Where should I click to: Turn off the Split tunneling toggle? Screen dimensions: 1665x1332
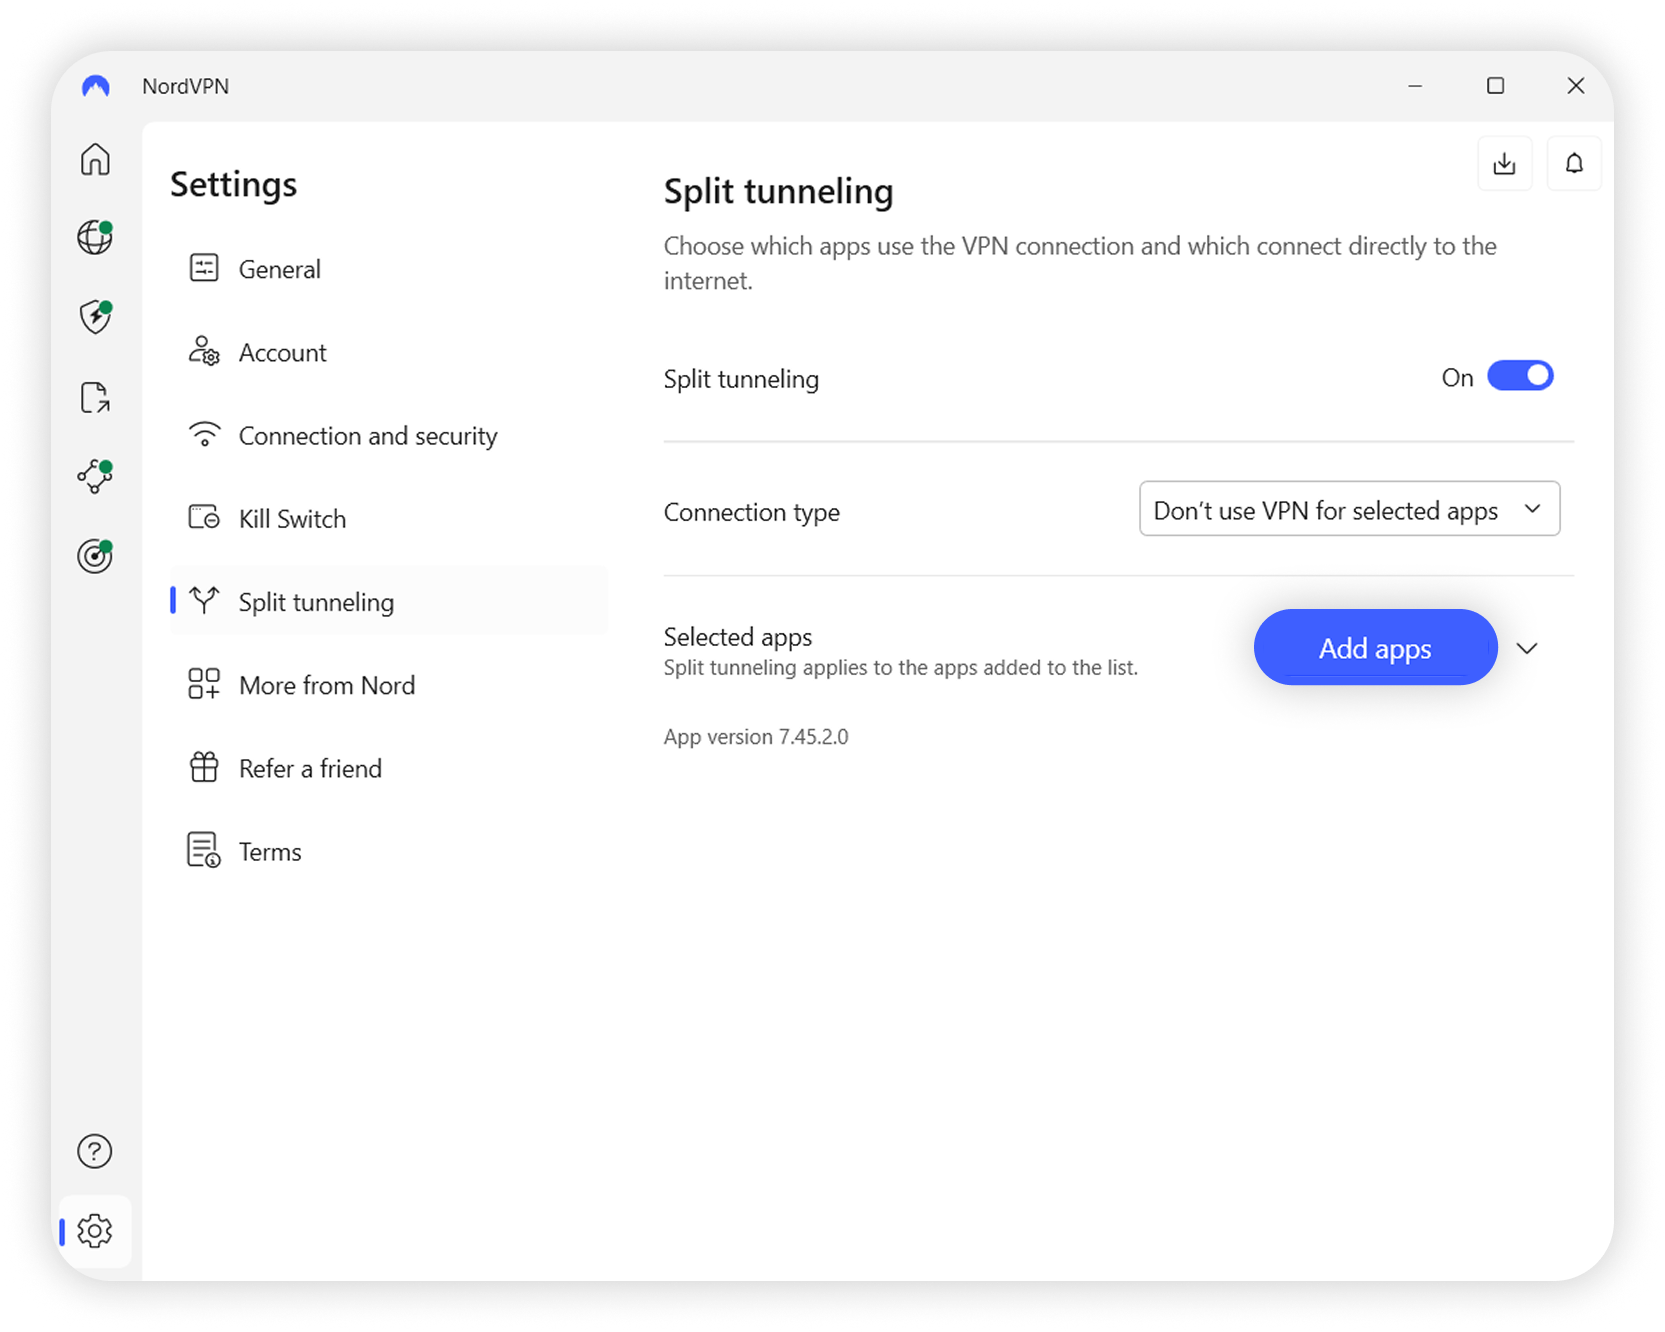(x=1521, y=375)
